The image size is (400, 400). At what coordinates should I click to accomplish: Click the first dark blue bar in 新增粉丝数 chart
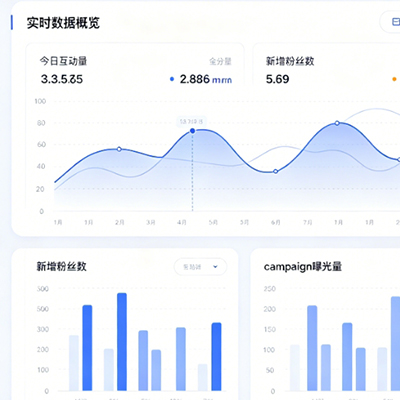[87, 348]
